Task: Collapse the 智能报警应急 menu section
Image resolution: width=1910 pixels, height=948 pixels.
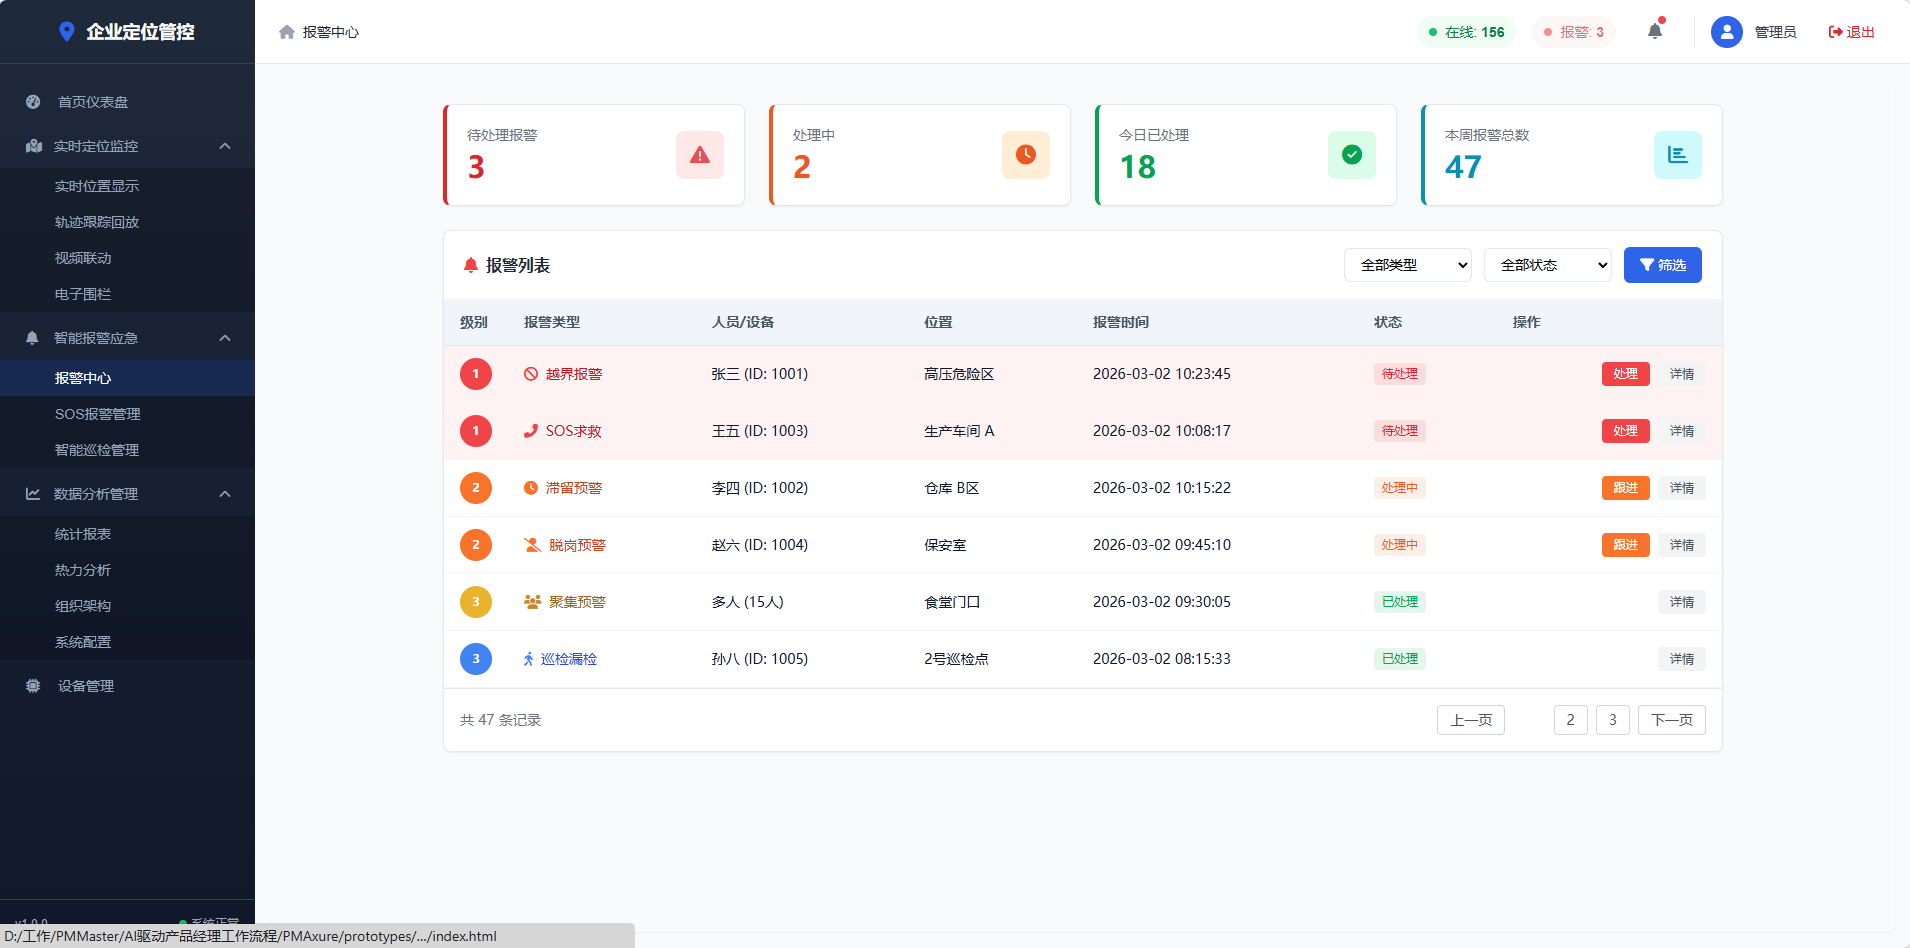Action: [x=225, y=338]
